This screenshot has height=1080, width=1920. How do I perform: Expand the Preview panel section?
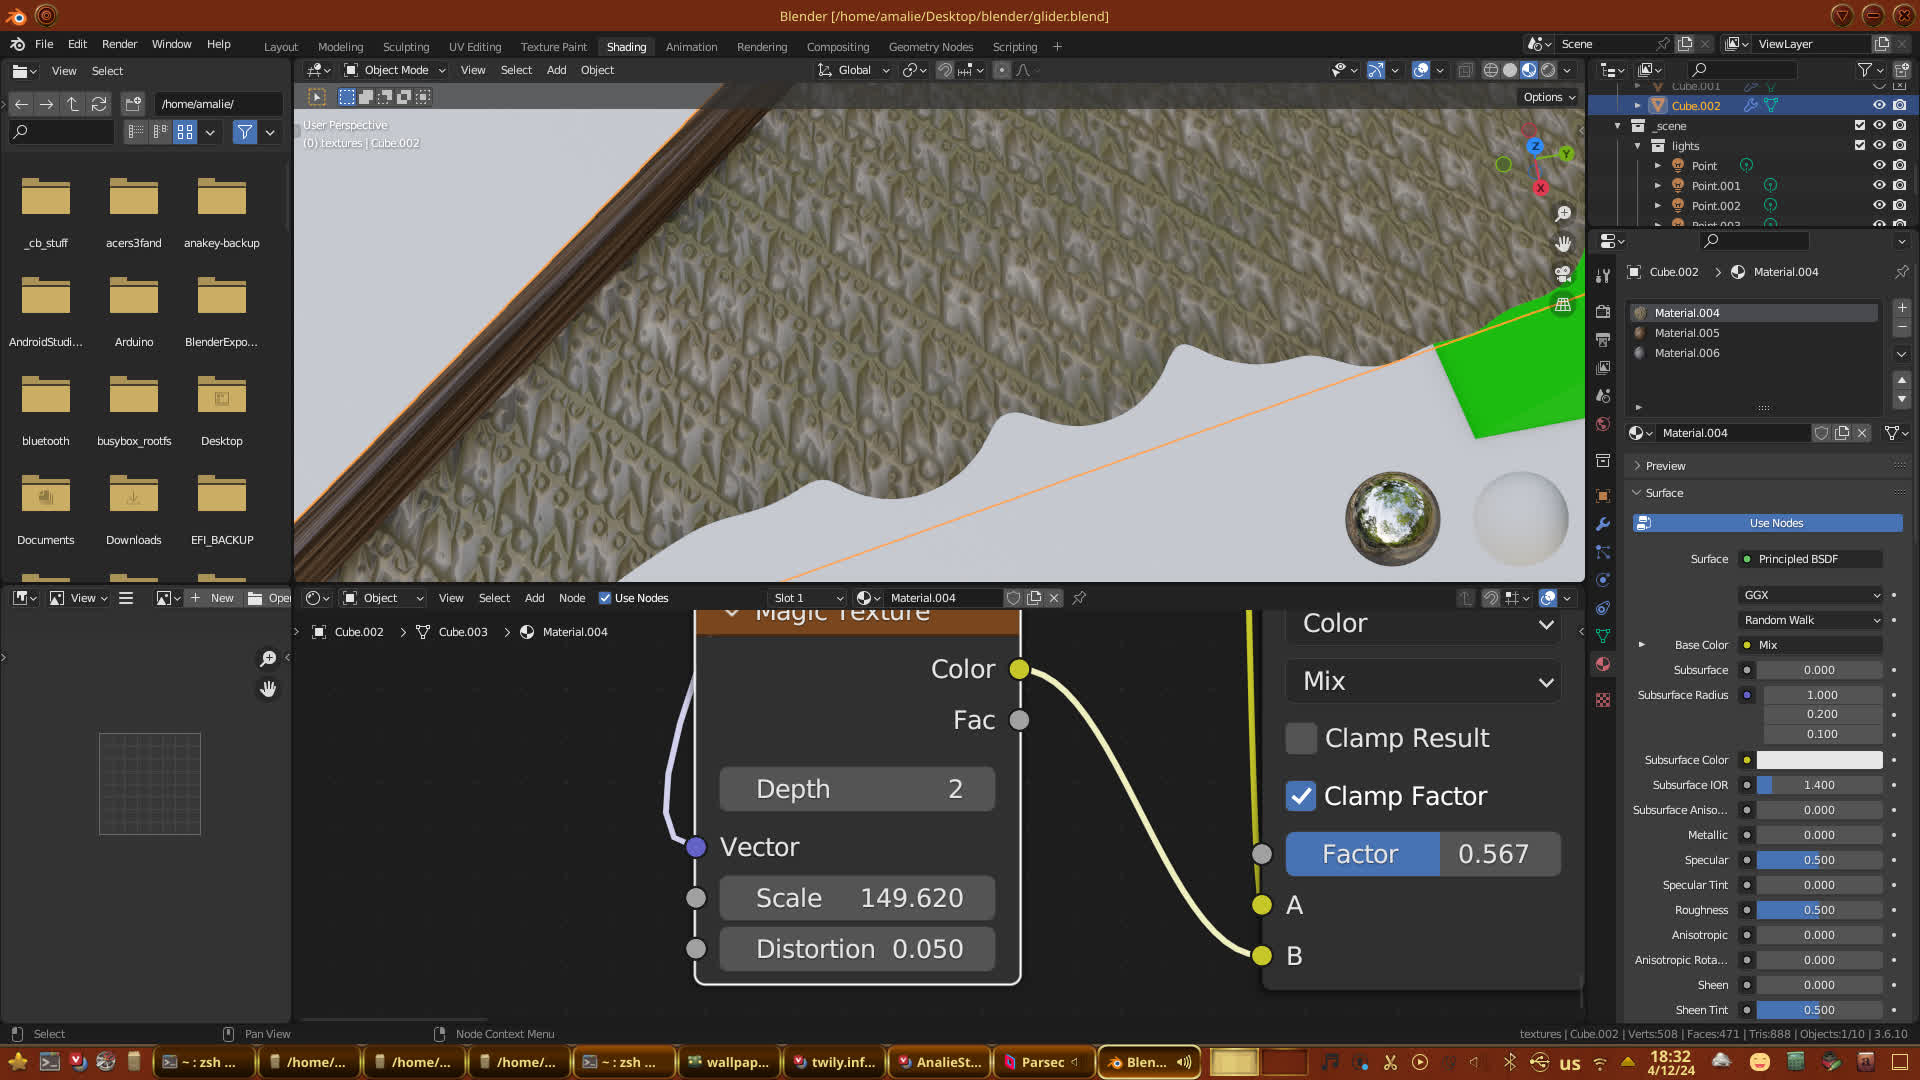pos(1665,466)
